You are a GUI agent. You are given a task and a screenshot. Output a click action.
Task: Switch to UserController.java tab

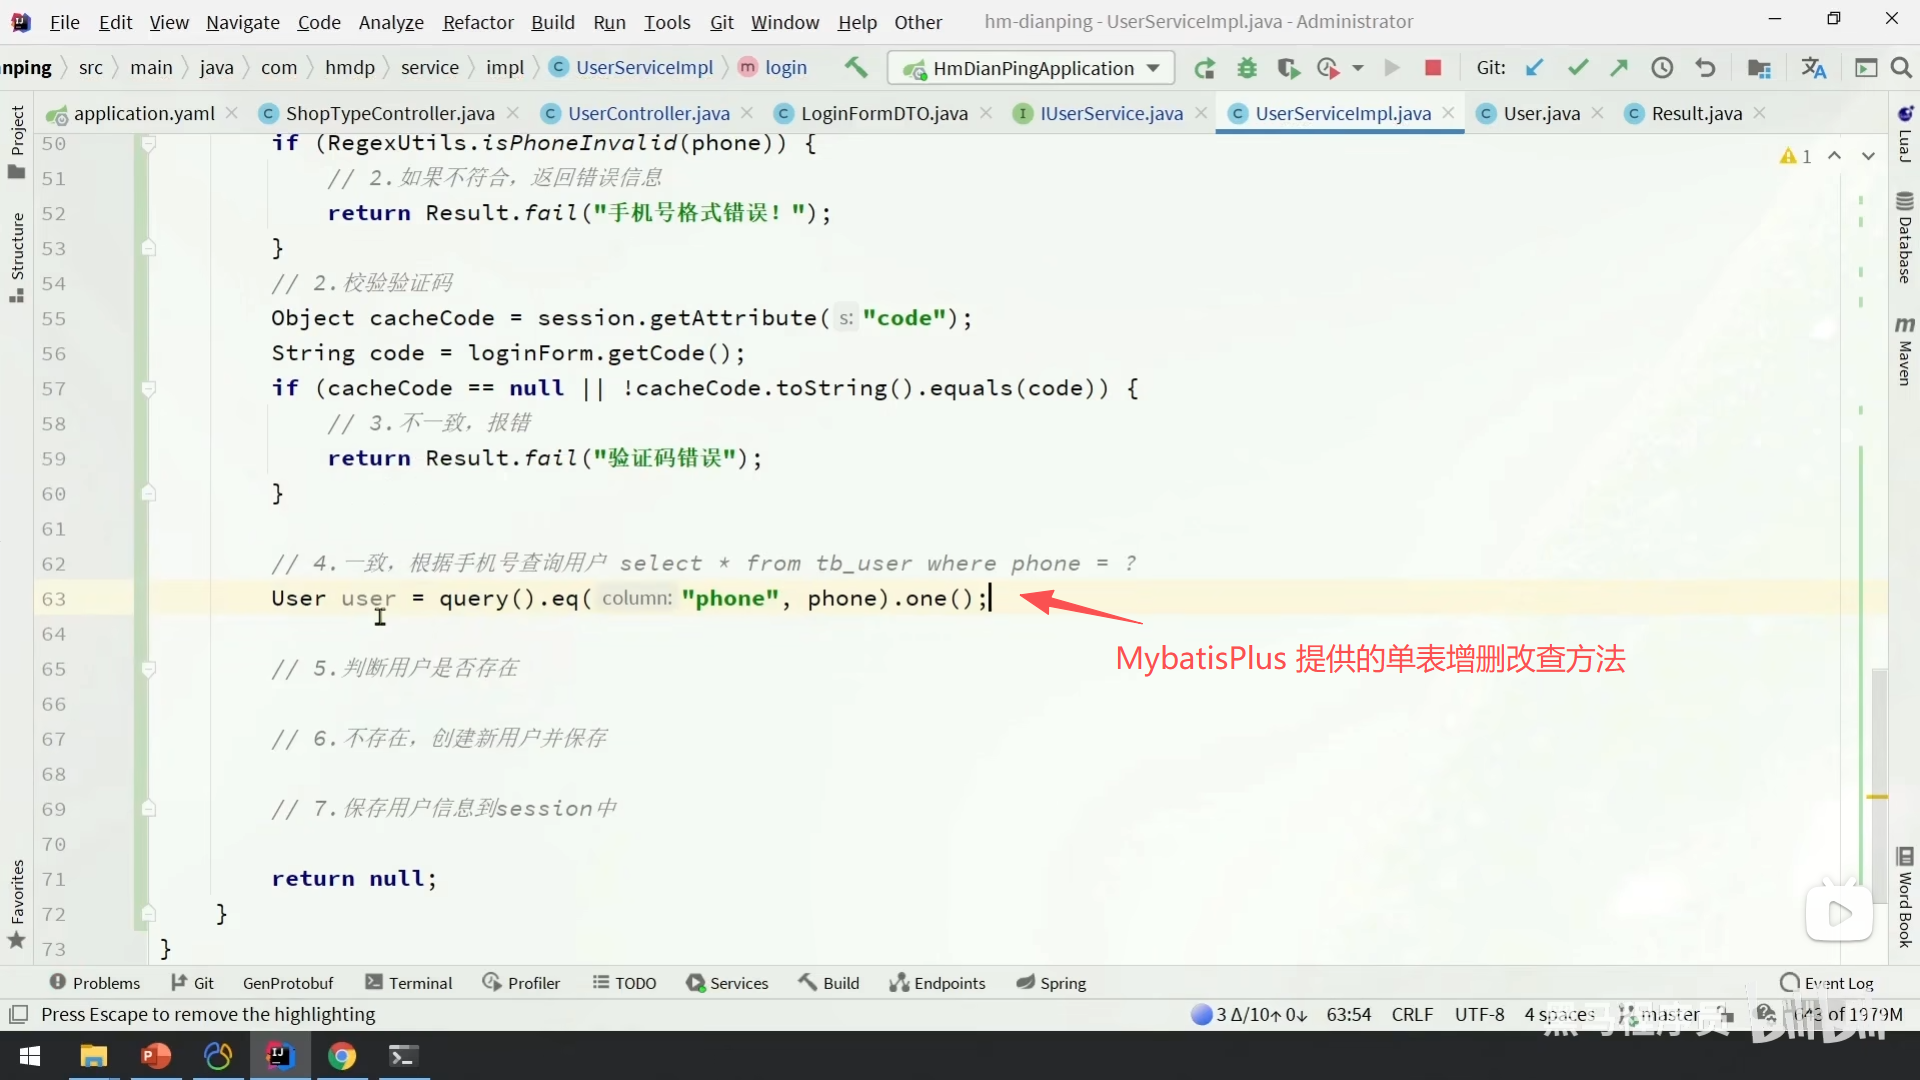coord(648,113)
